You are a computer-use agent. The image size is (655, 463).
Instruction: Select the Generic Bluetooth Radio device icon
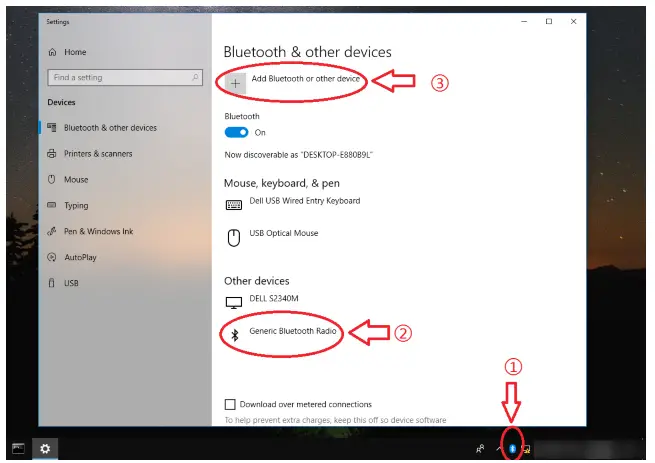(235, 334)
